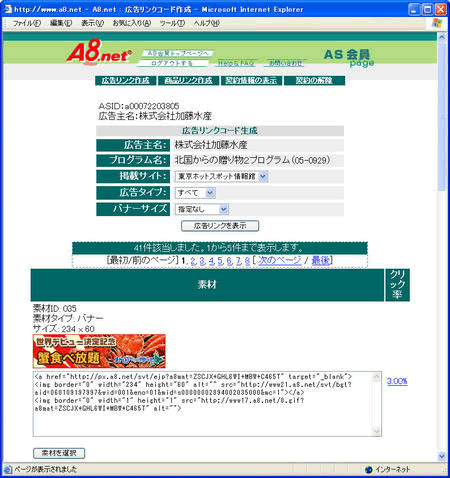Click the Windows flag logo in menu bar
Viewport: 450px width, 478px height.
point(436,23)
